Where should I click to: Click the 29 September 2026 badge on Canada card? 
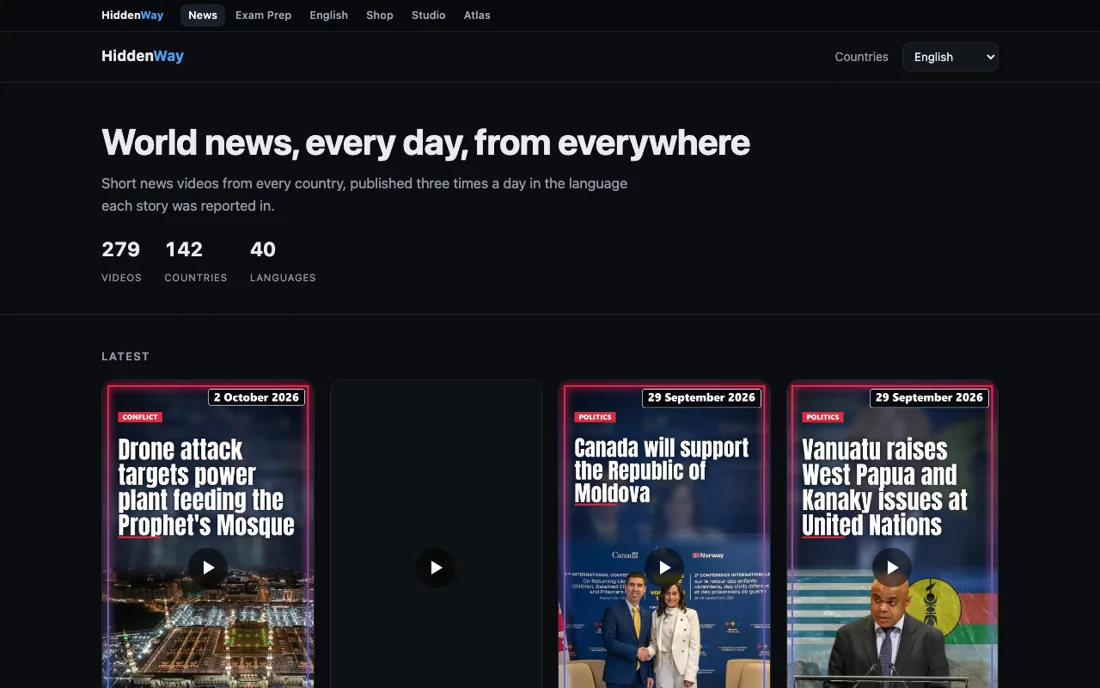[701, 398]
